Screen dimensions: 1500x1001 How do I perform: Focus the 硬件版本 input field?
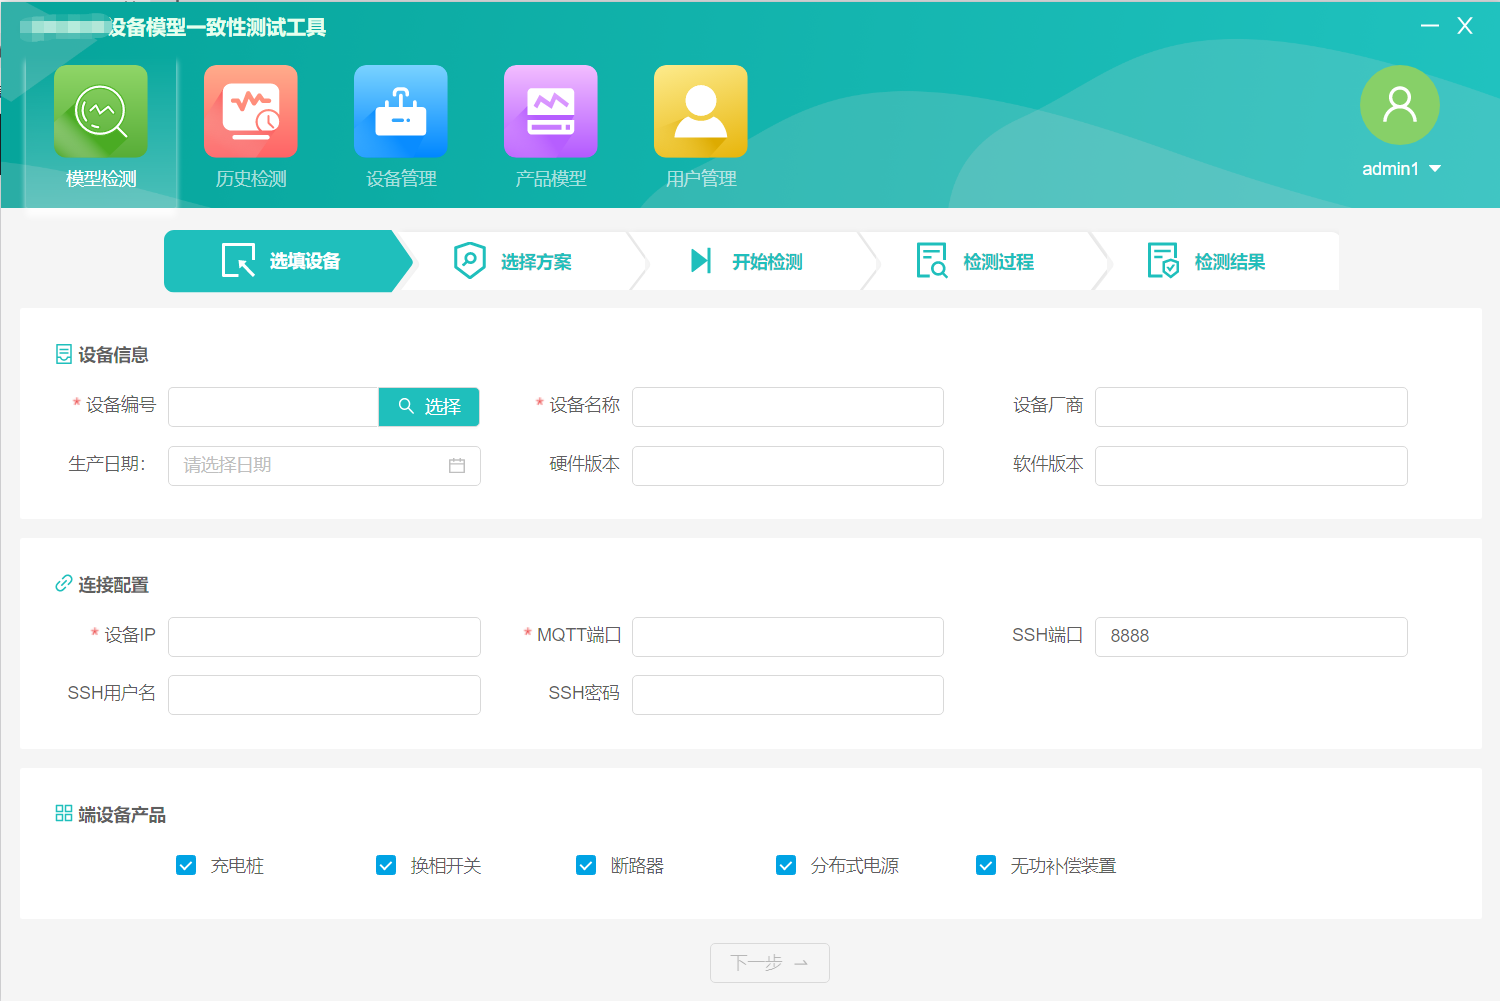[x=788, y=466]
